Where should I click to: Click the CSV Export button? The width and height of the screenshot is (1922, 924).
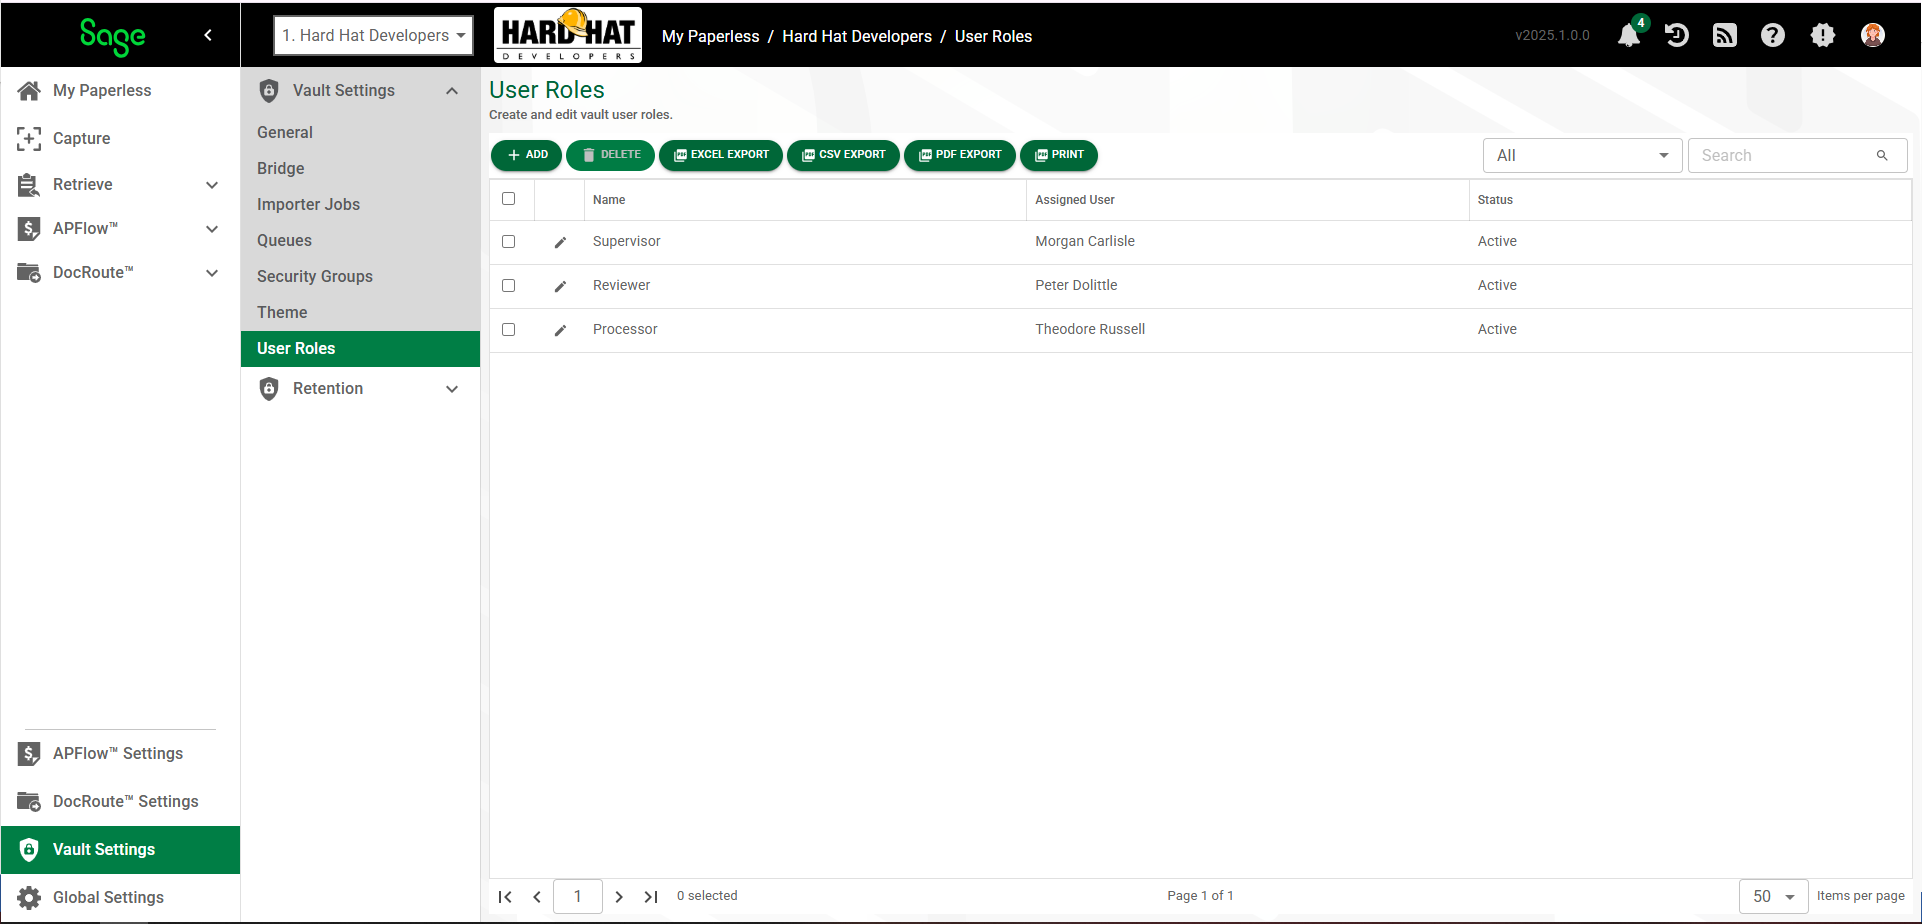coord(843,155)
